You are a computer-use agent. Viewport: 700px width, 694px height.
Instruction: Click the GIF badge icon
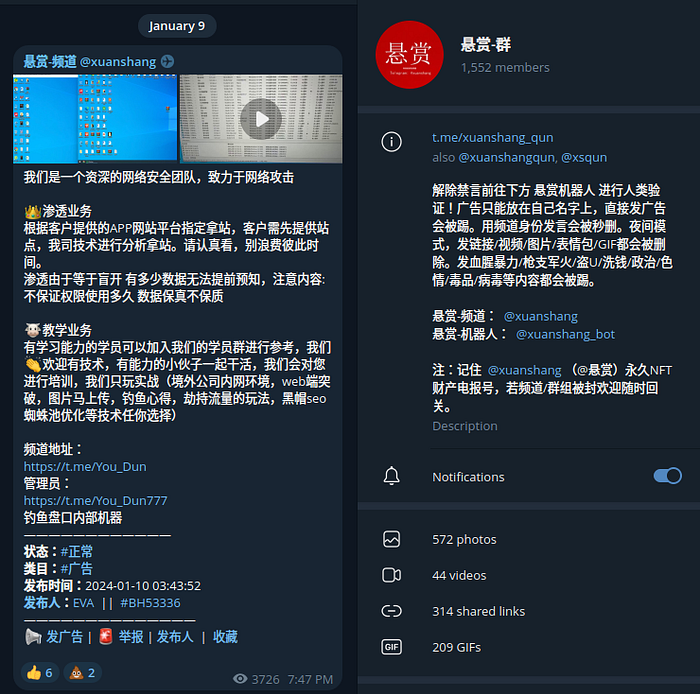point(392,647)
